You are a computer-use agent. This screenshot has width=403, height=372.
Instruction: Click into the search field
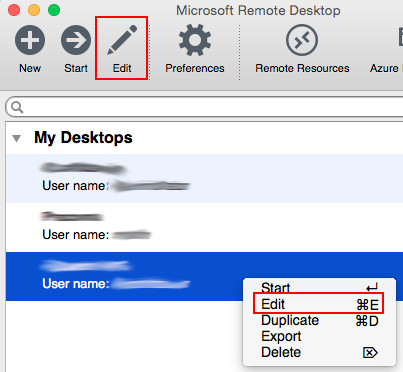(204, 107)
